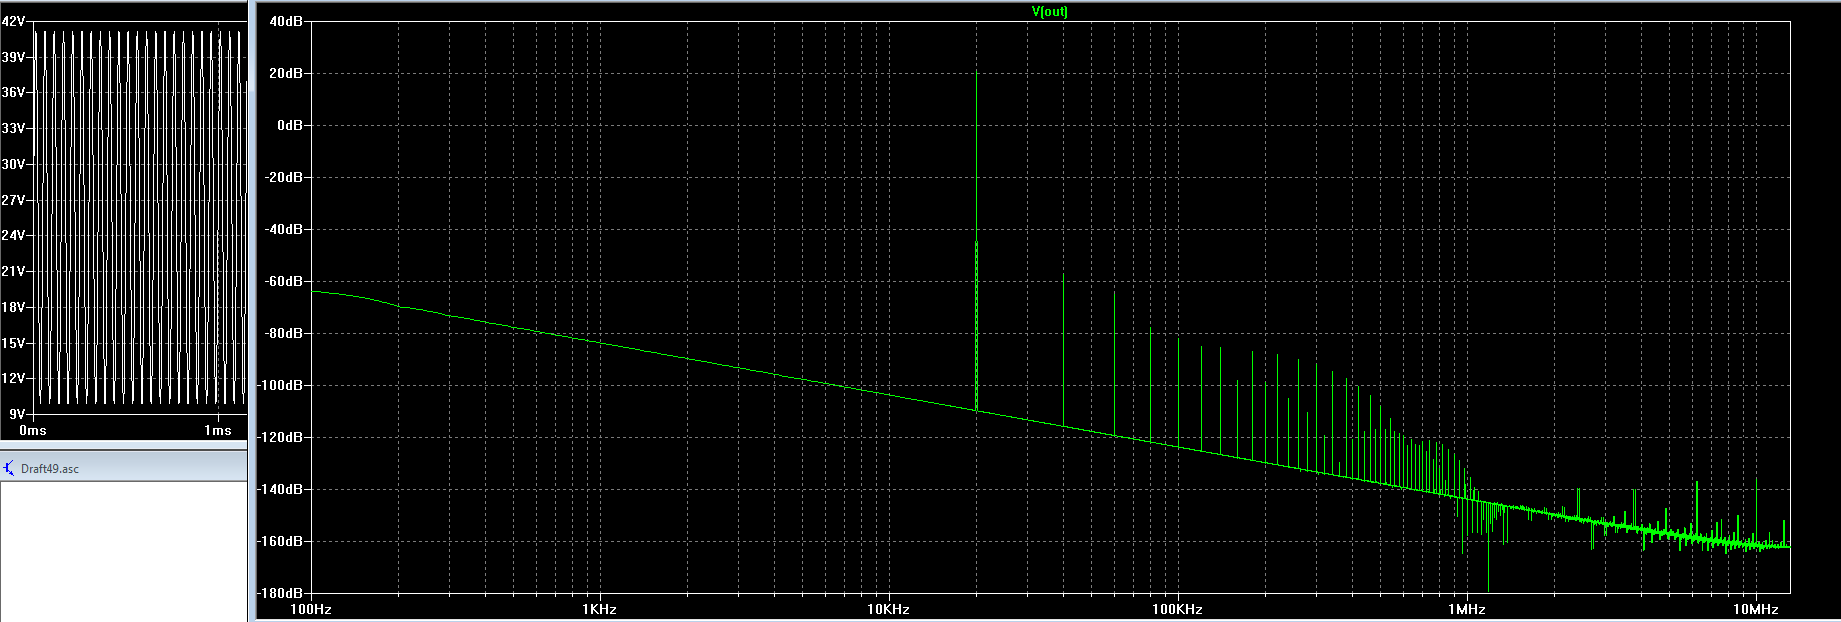The width and height of the screenshot is (1841, 622).
Task: Click the -20dB axis label
Action: 284,178
